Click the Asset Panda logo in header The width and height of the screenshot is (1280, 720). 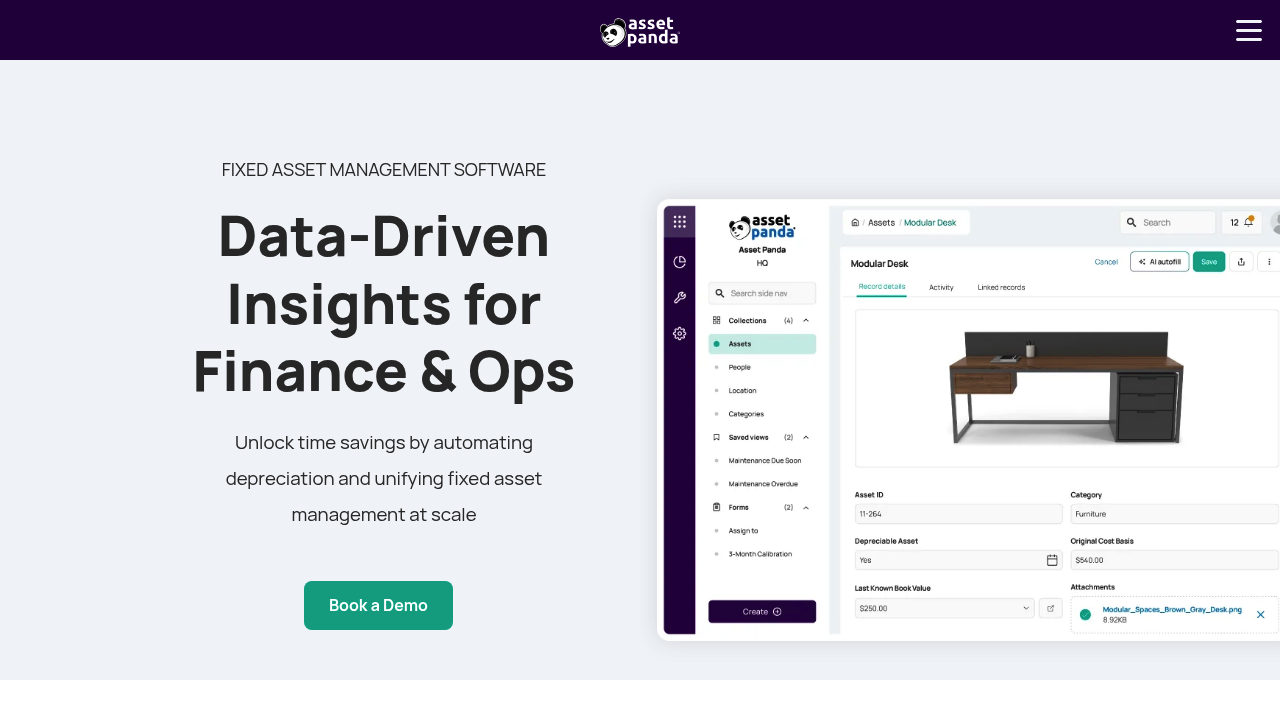640,32
